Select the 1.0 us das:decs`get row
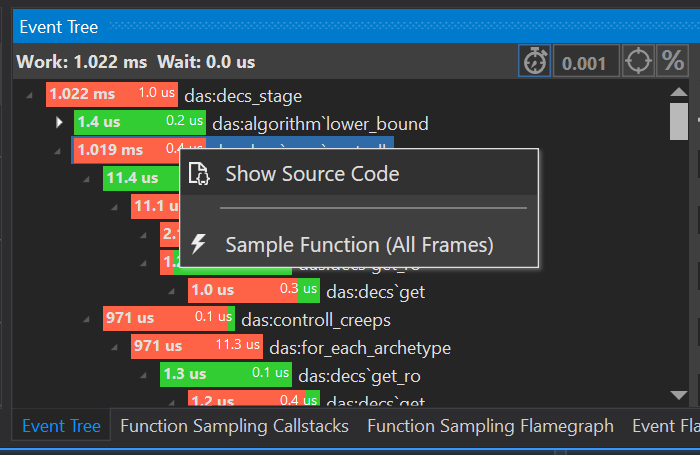 [x=307, y=291]
